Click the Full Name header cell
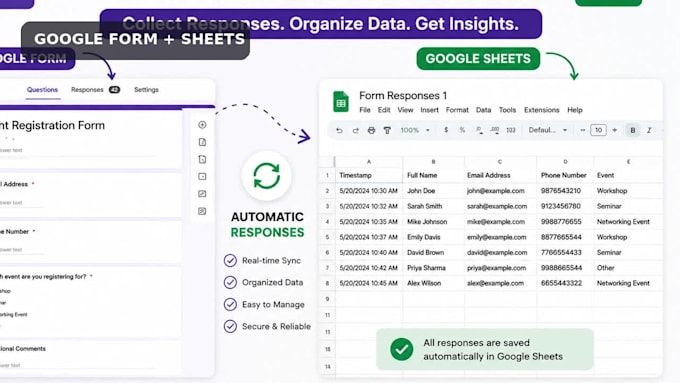680x383 pixels. click(x=433, y=175)
